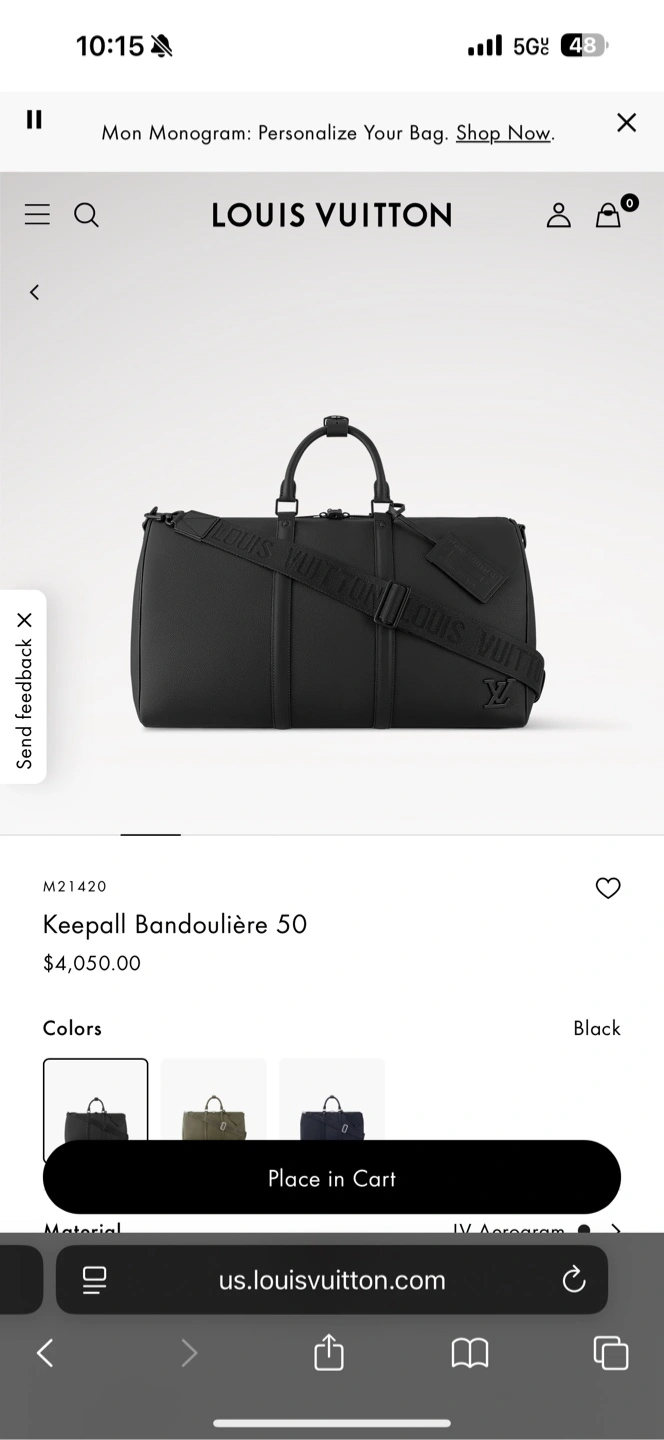This screenshot has width=664, height=1440.
Task: Dismiss the Mon Monogram announcement banner
Action: pyautogui.click(x=627, y=122)
